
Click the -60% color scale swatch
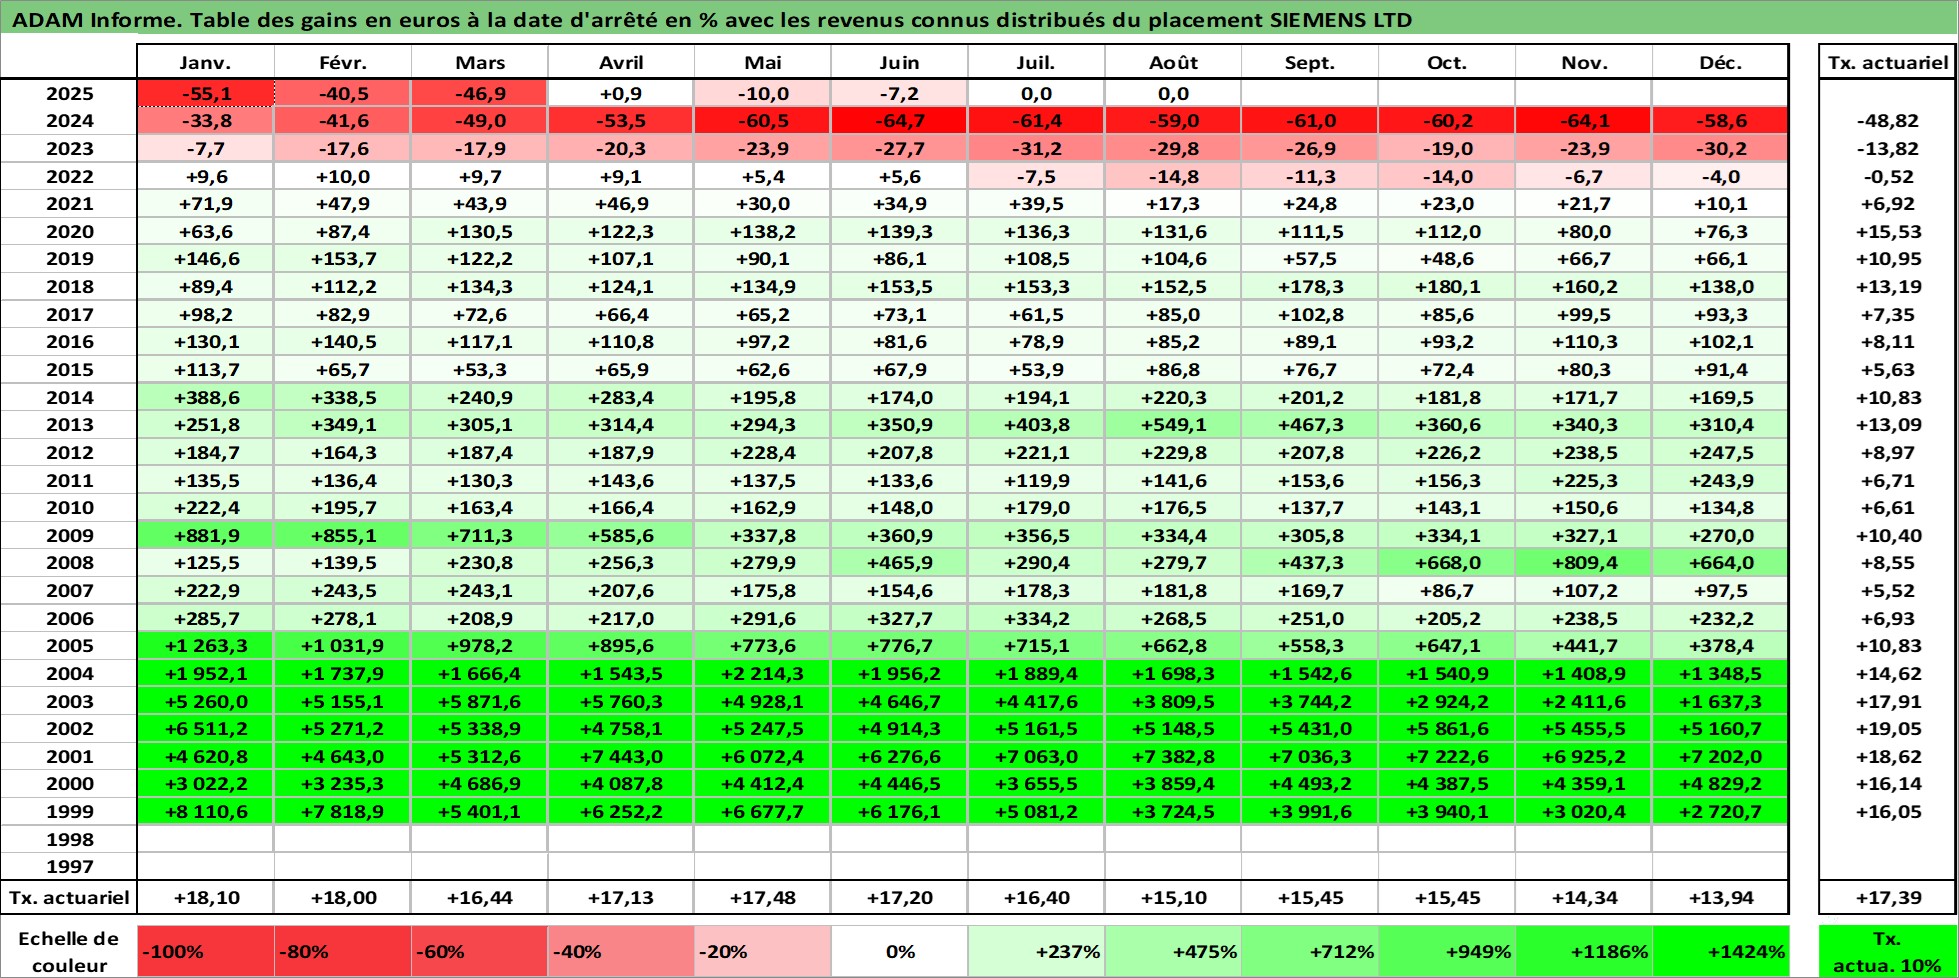coord(479,952)
